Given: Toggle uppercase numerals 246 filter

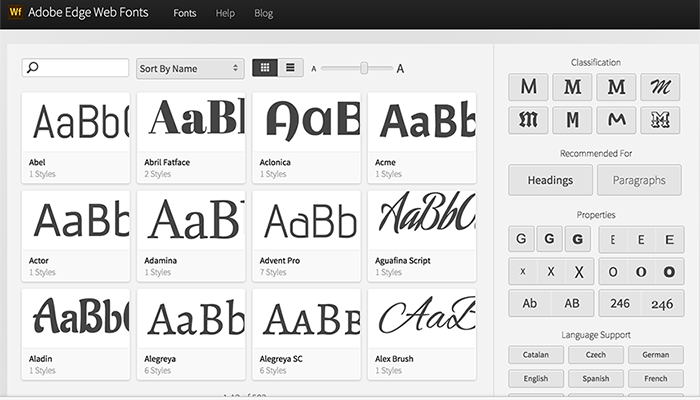Looking at the screenshot, I should [x=620, y=303].
